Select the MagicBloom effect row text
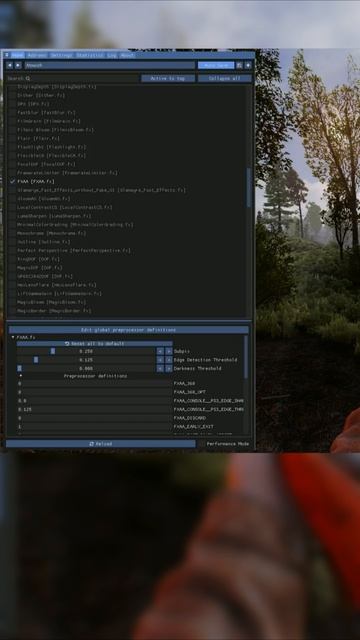360x640 pixels. (52, 302)
